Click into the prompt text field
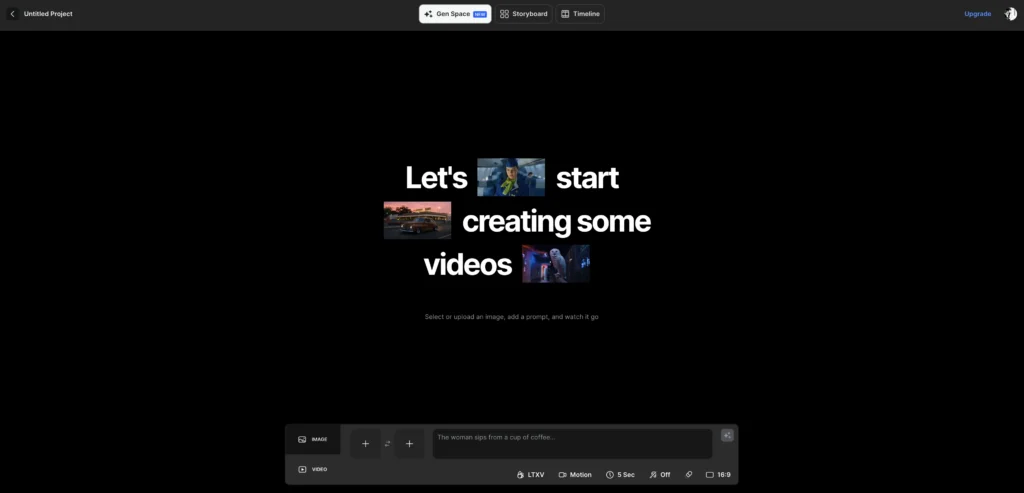Screen dimensions: 1024x493 click(572, 443)
